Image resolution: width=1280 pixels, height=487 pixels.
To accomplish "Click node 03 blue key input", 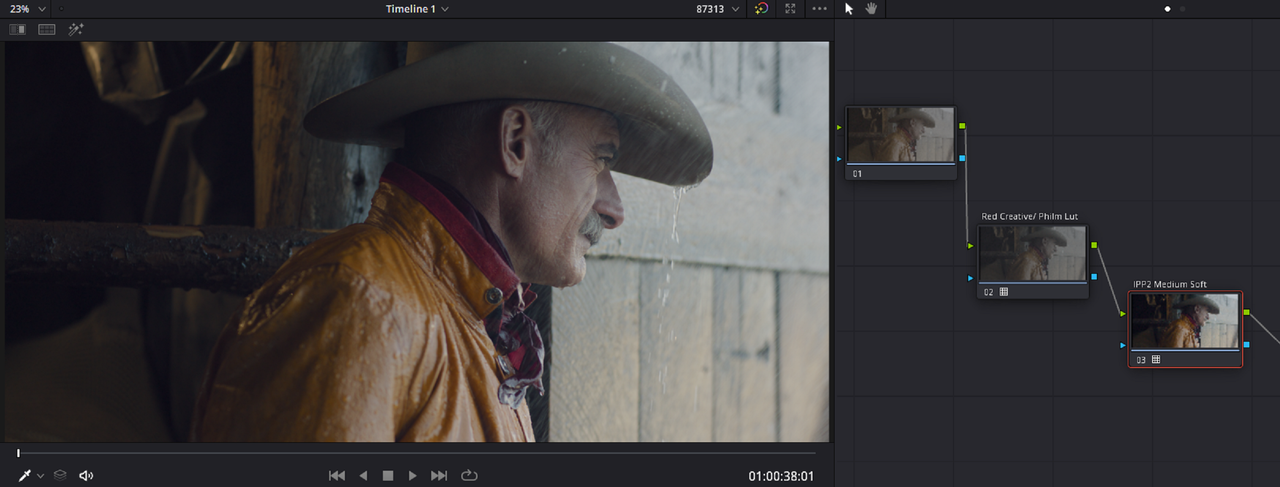I will pyautogui.click(x=1123, y=345).
